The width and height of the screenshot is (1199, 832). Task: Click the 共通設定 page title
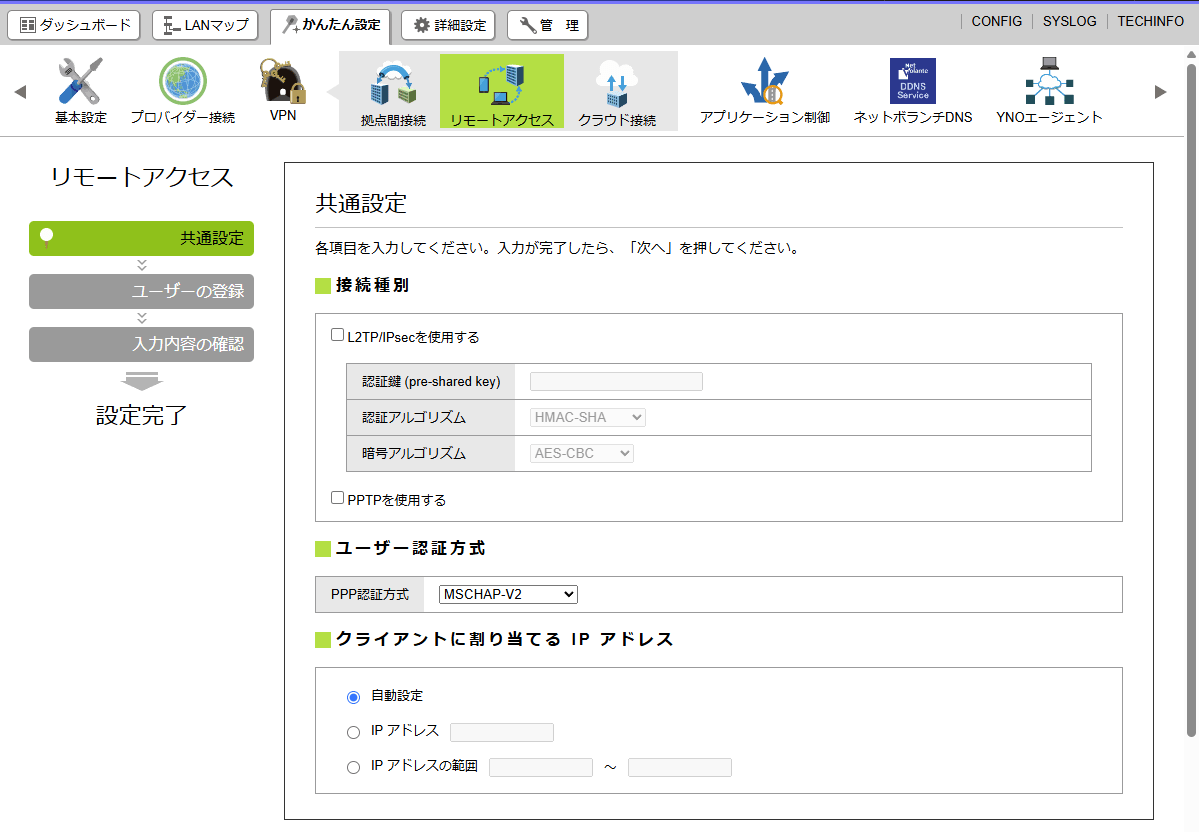[x=361, y=203]
